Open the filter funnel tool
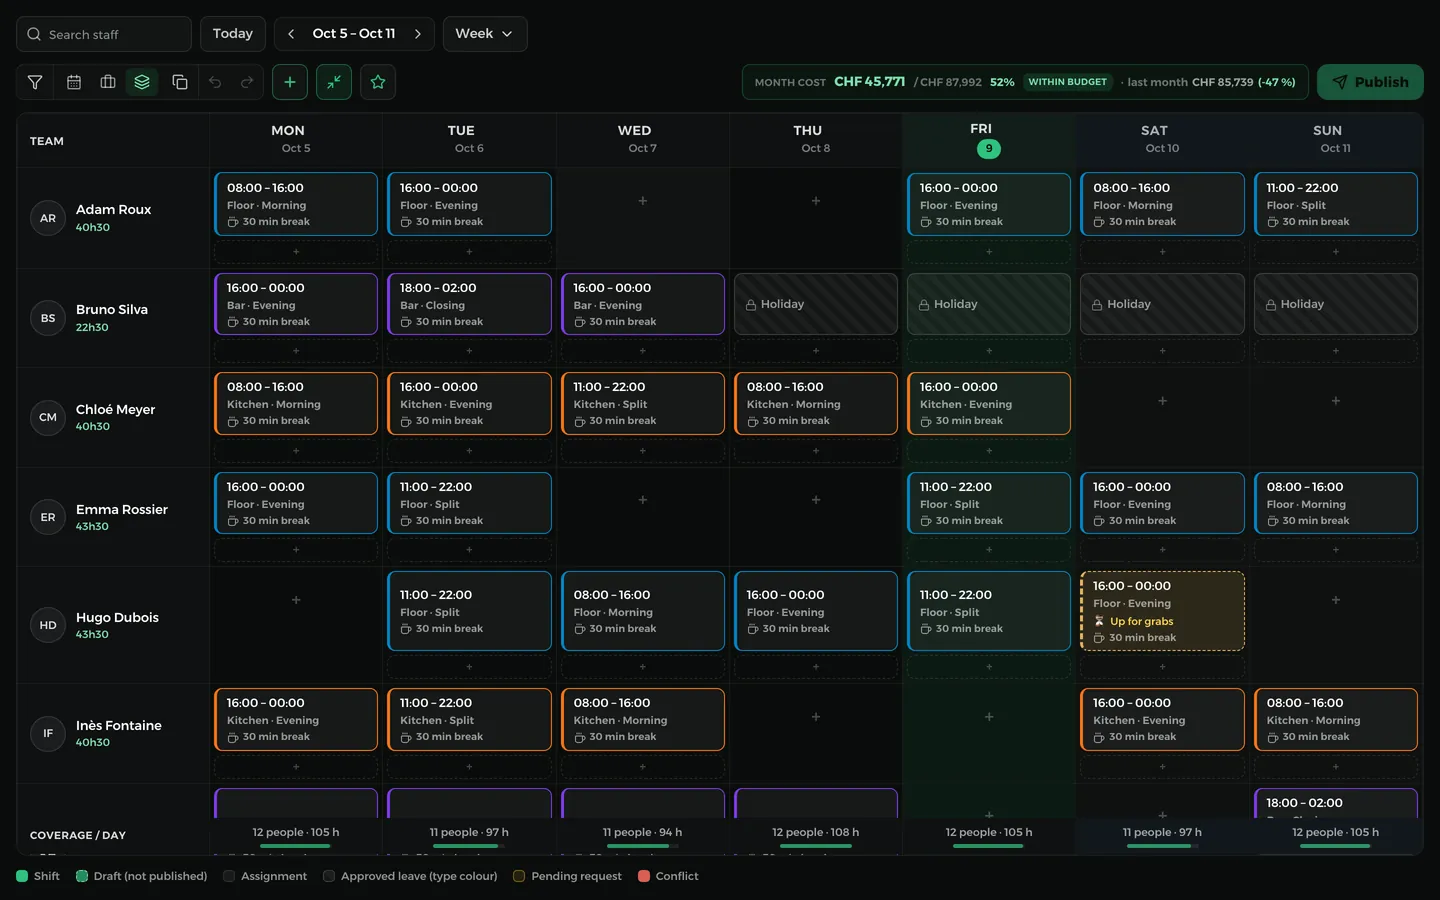Image resolution: width=1440 pixels, height=900 pixels. pos(35,82)
